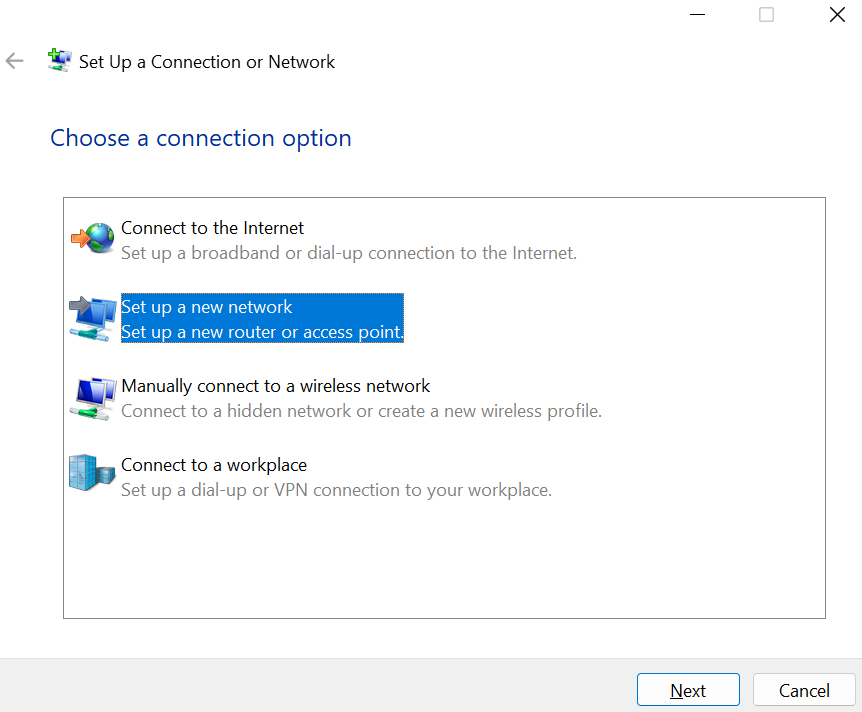Click the back arrow navigation icon
862x712 pixels.
point(14,61)
